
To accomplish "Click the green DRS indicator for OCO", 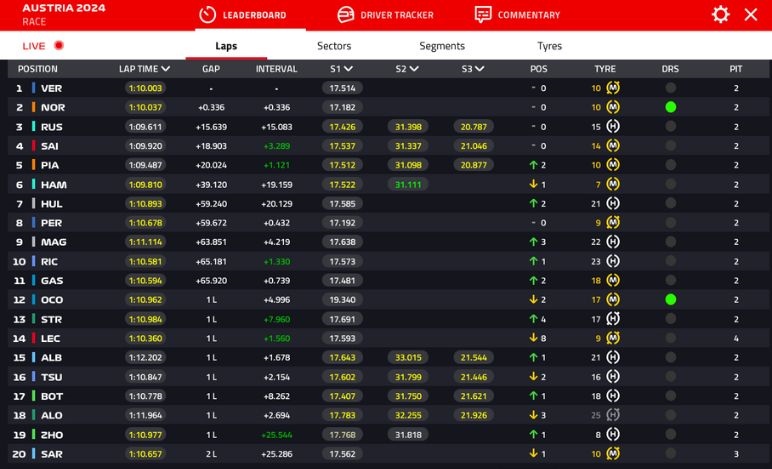I will click(670, 299).
